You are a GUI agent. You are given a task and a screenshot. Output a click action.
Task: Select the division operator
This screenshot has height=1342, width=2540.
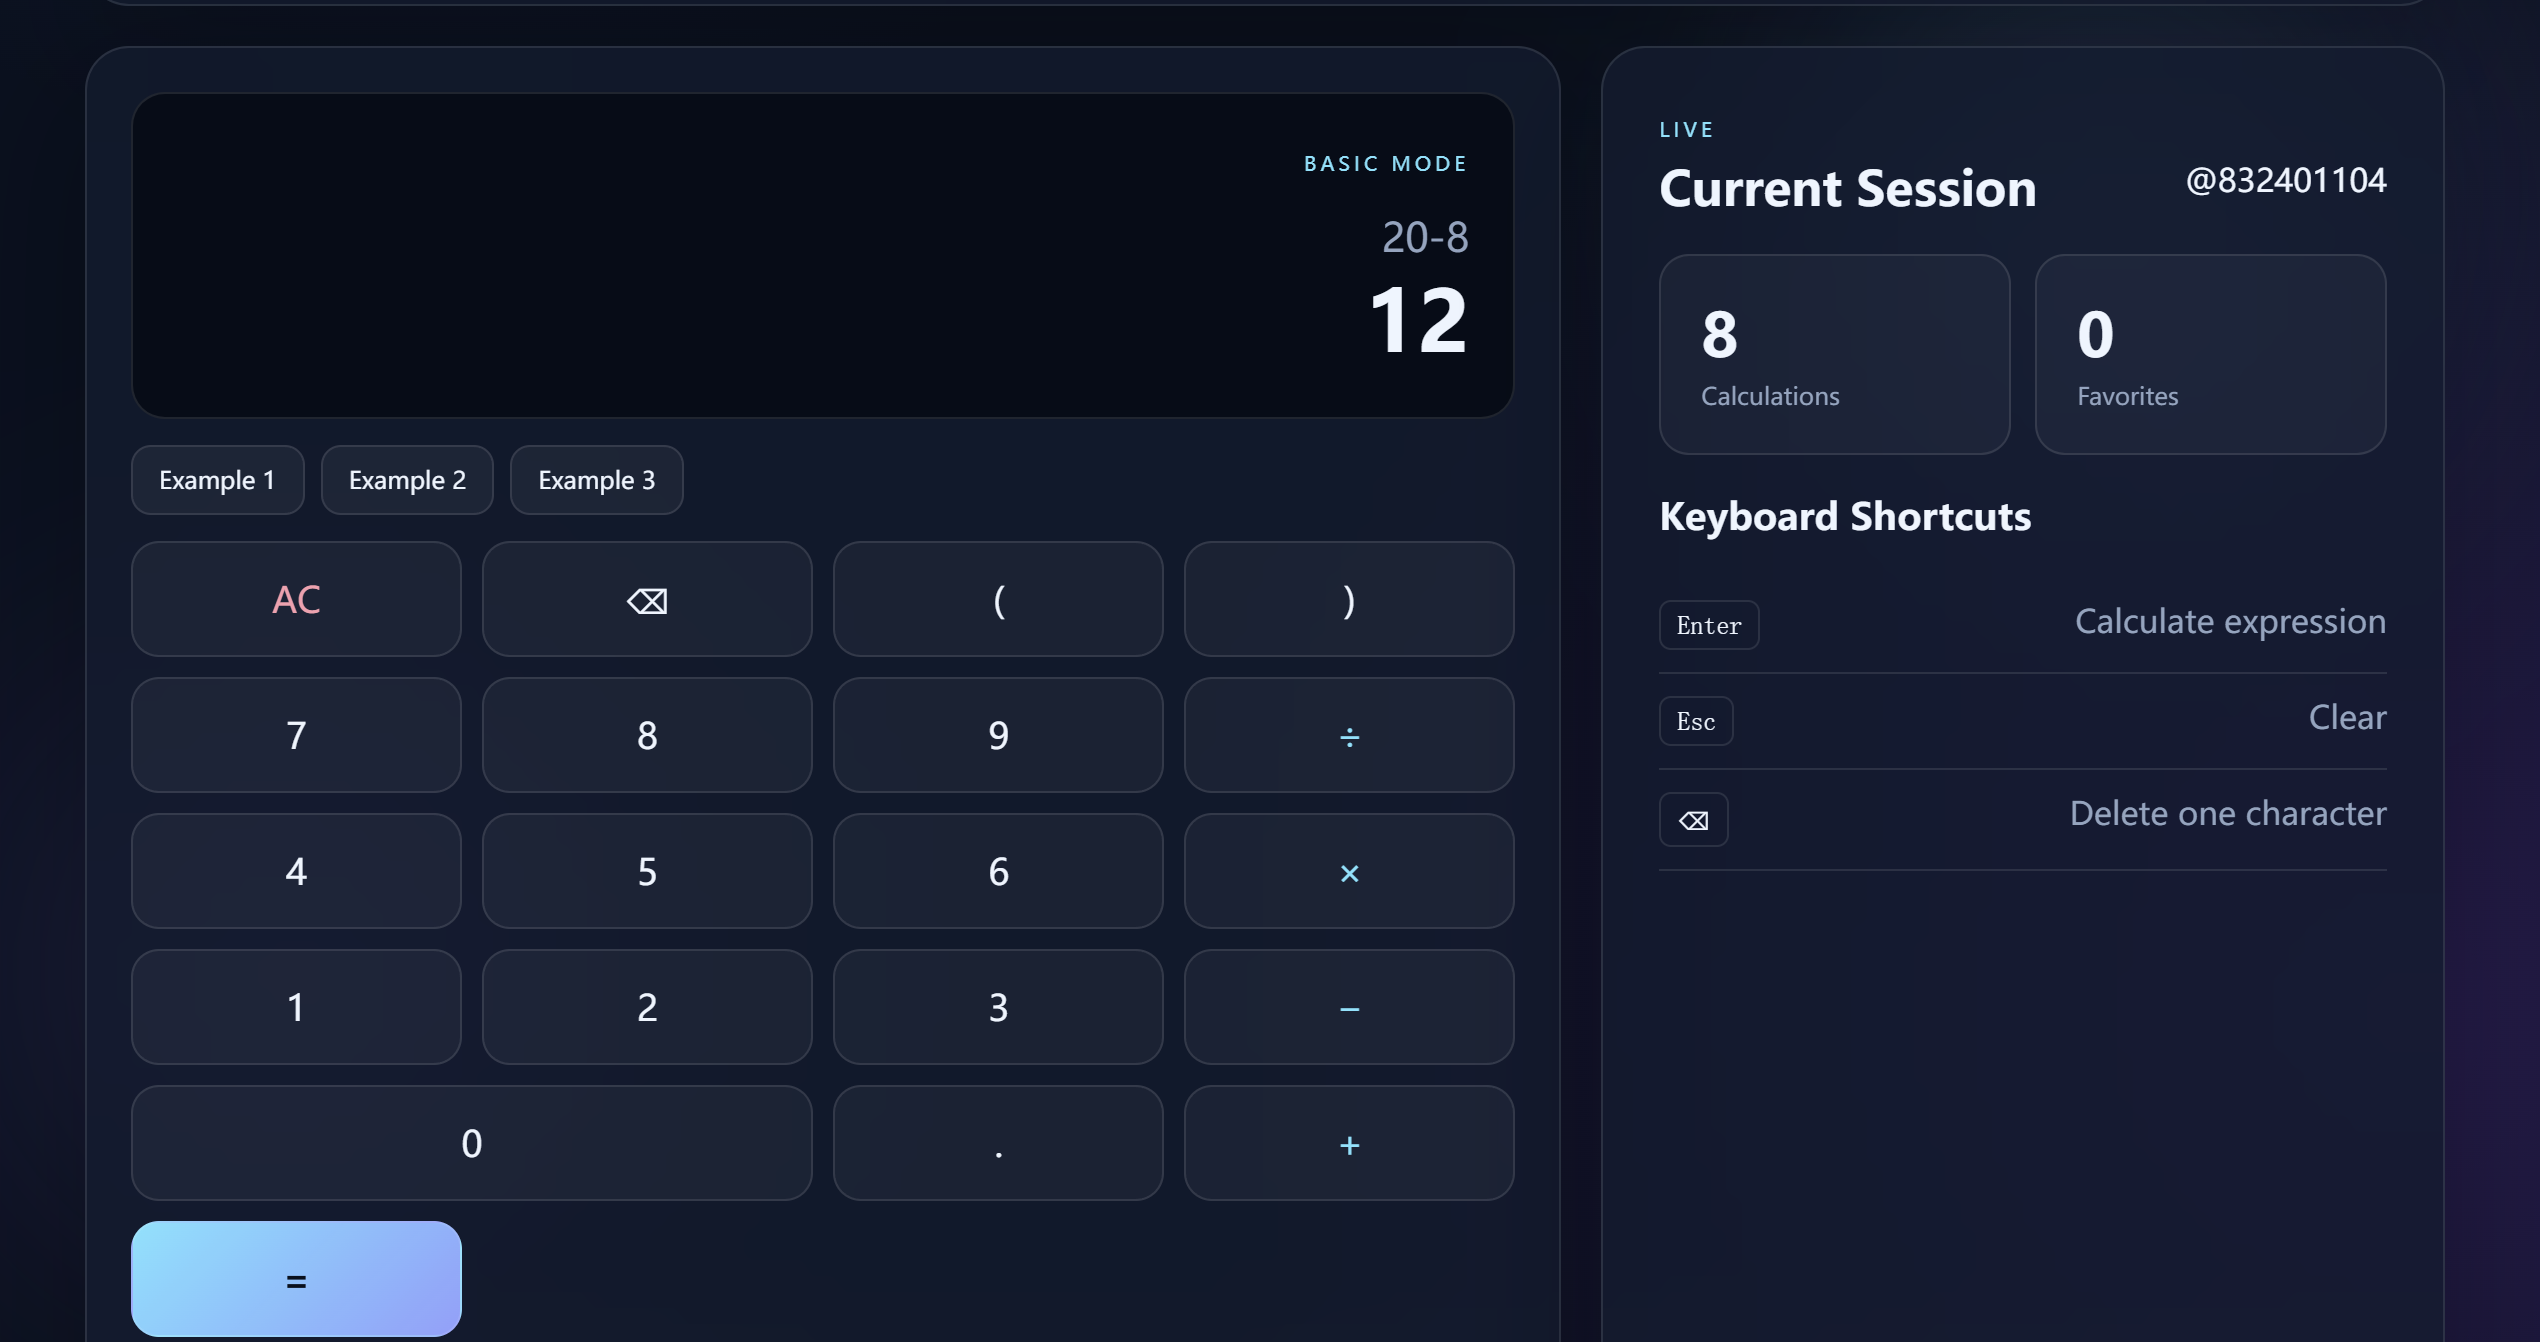[1349, 735]
